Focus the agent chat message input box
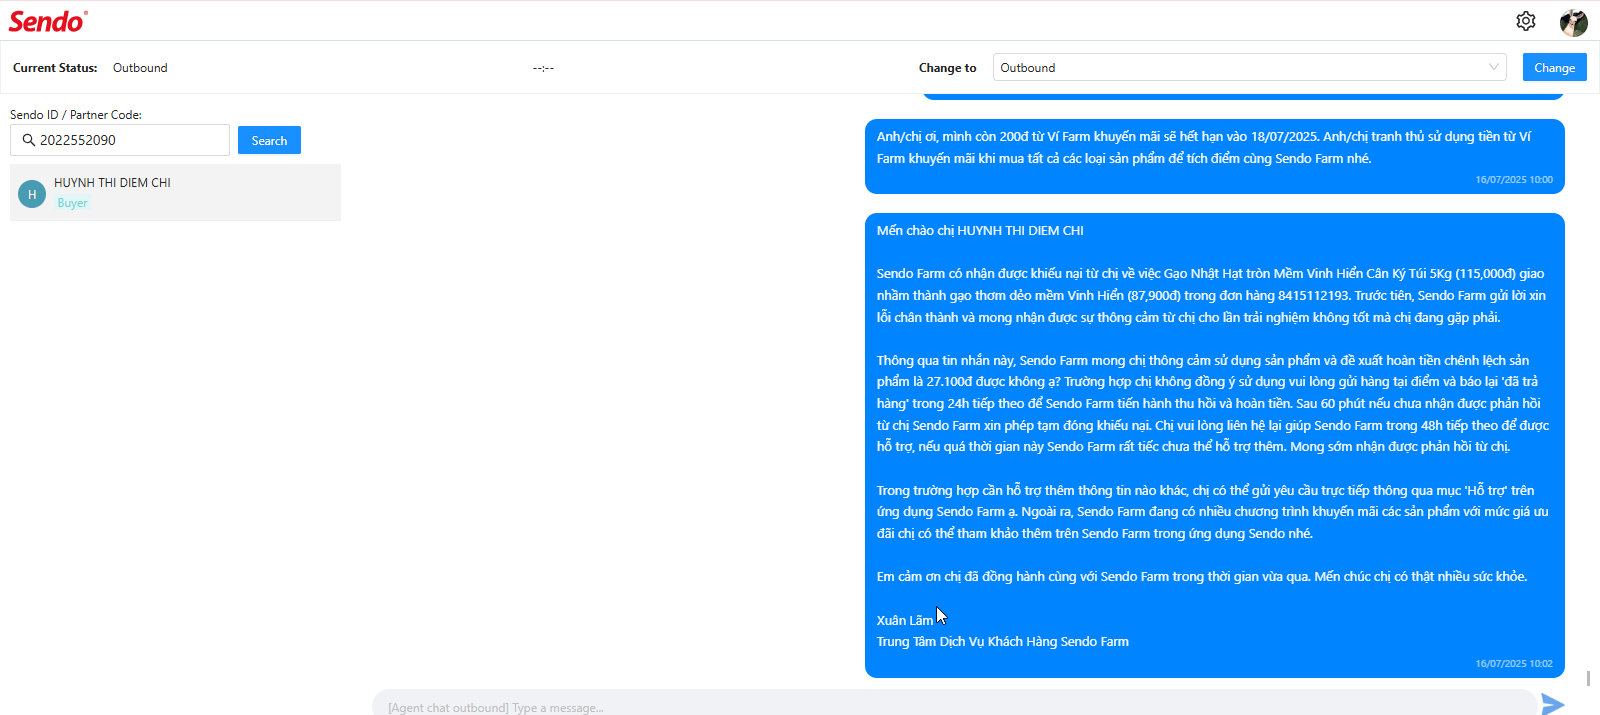The image size is (1600, 715). click(954, 704)
